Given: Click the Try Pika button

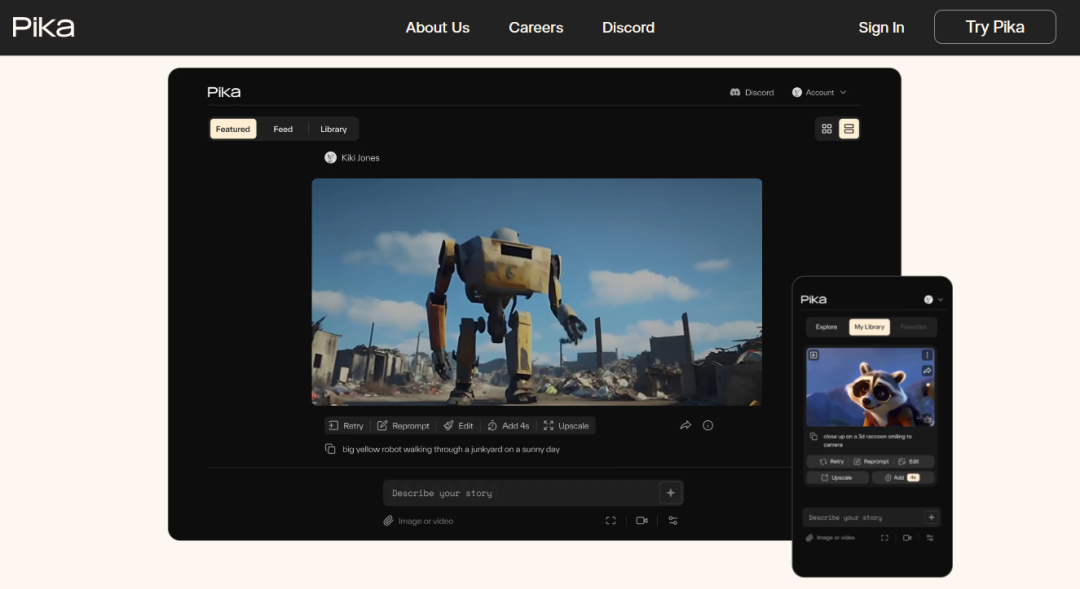Looking at the screenshot, I should (994, 27).
